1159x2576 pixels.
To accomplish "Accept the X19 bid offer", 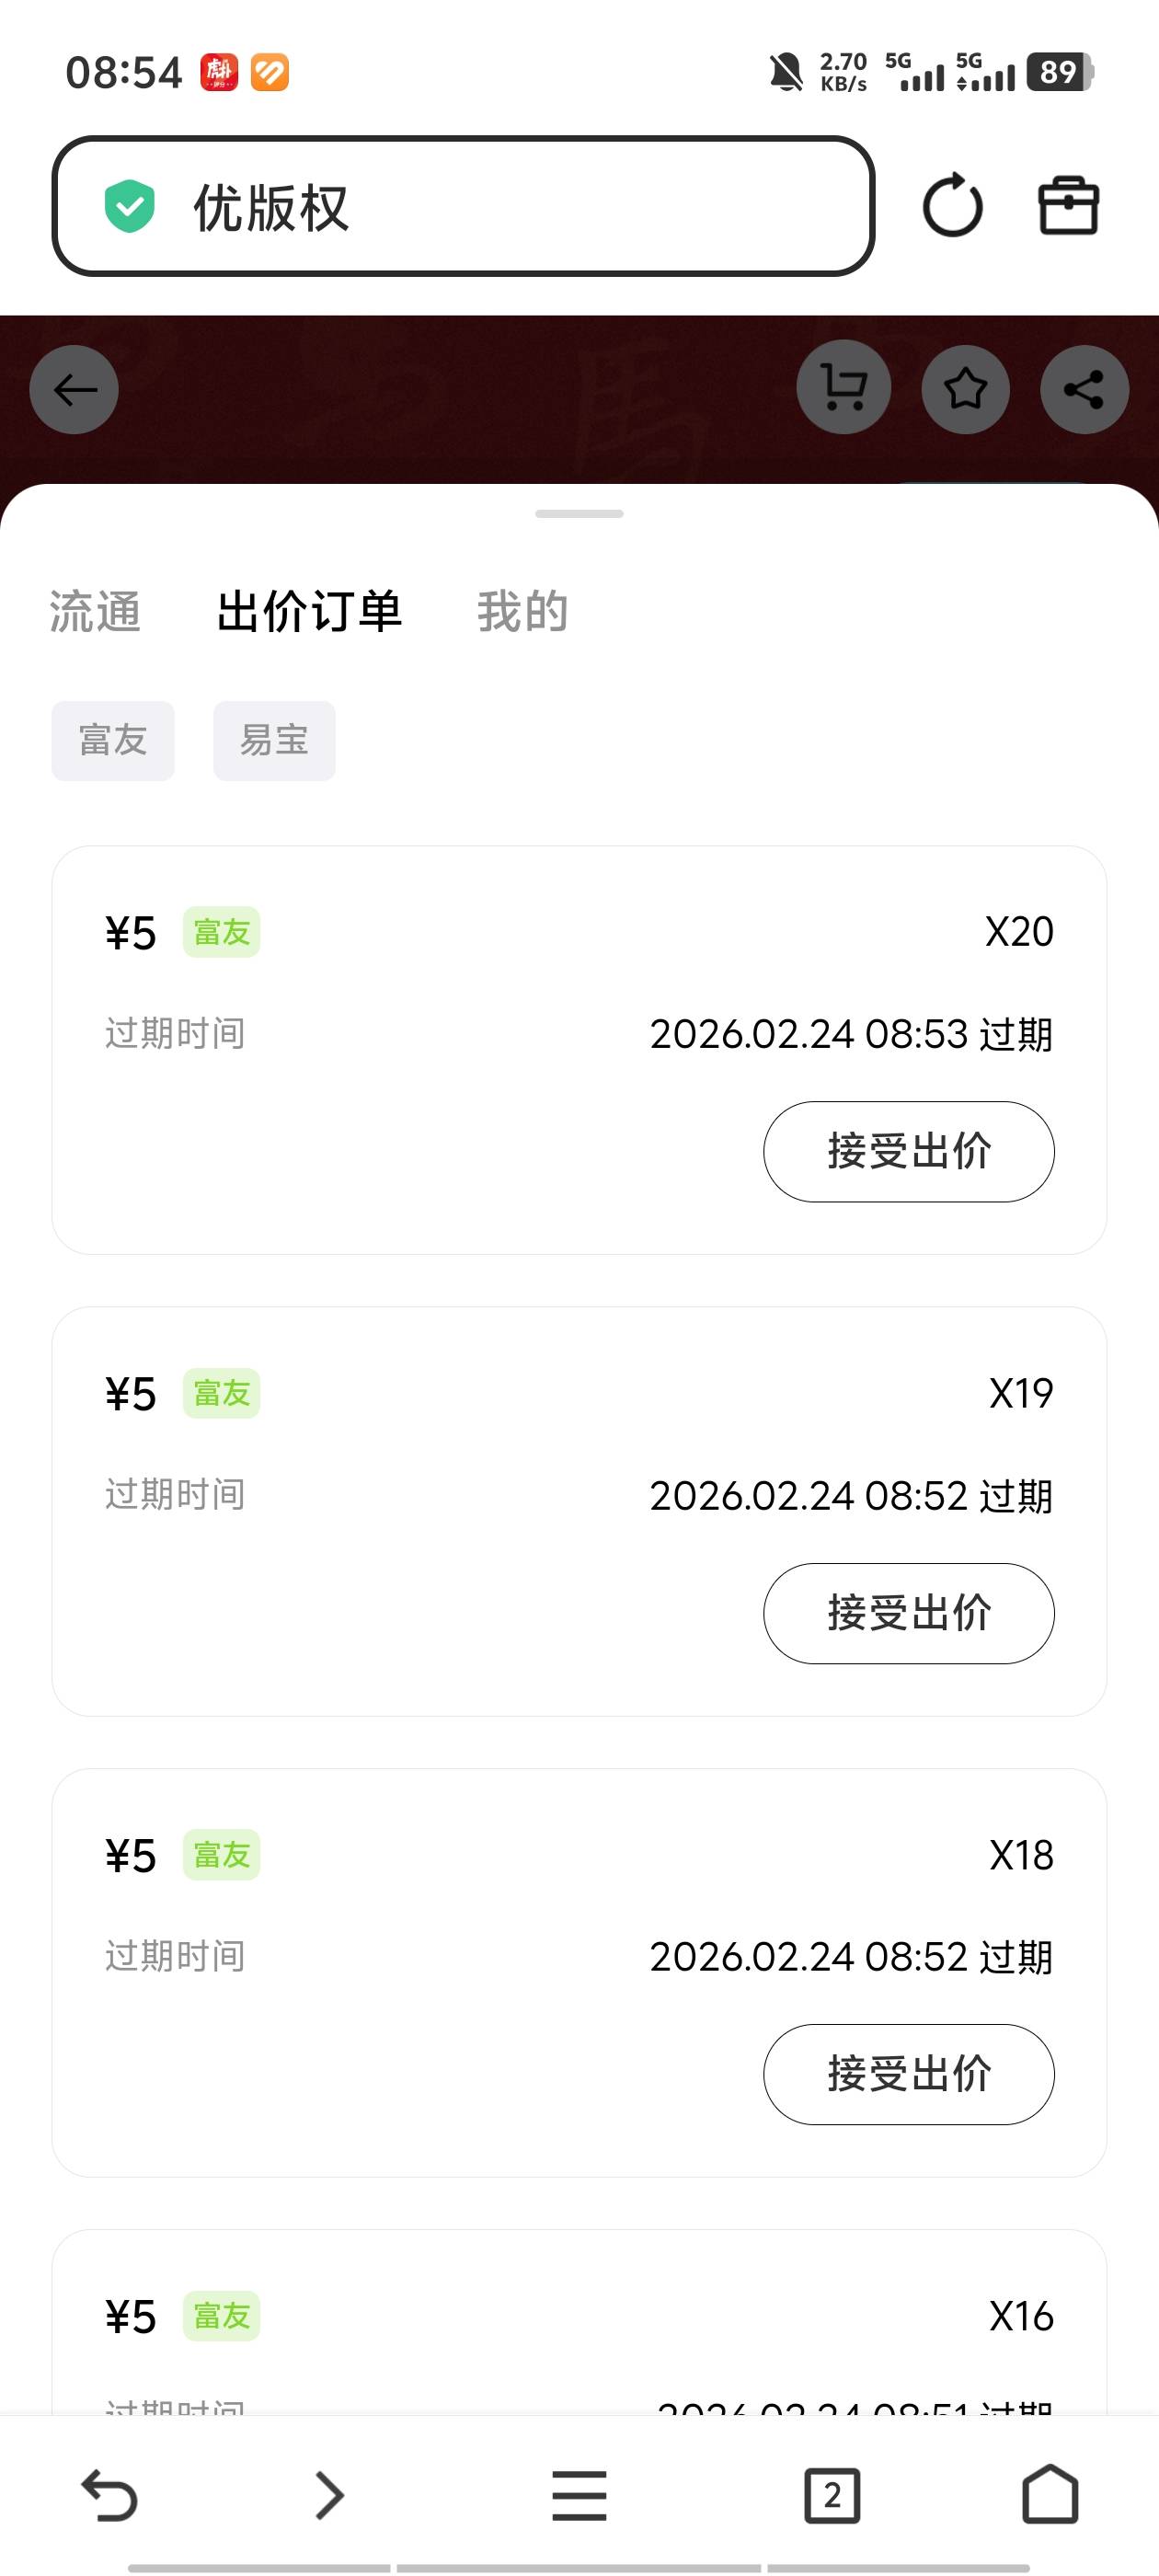I will [908, 1613].
